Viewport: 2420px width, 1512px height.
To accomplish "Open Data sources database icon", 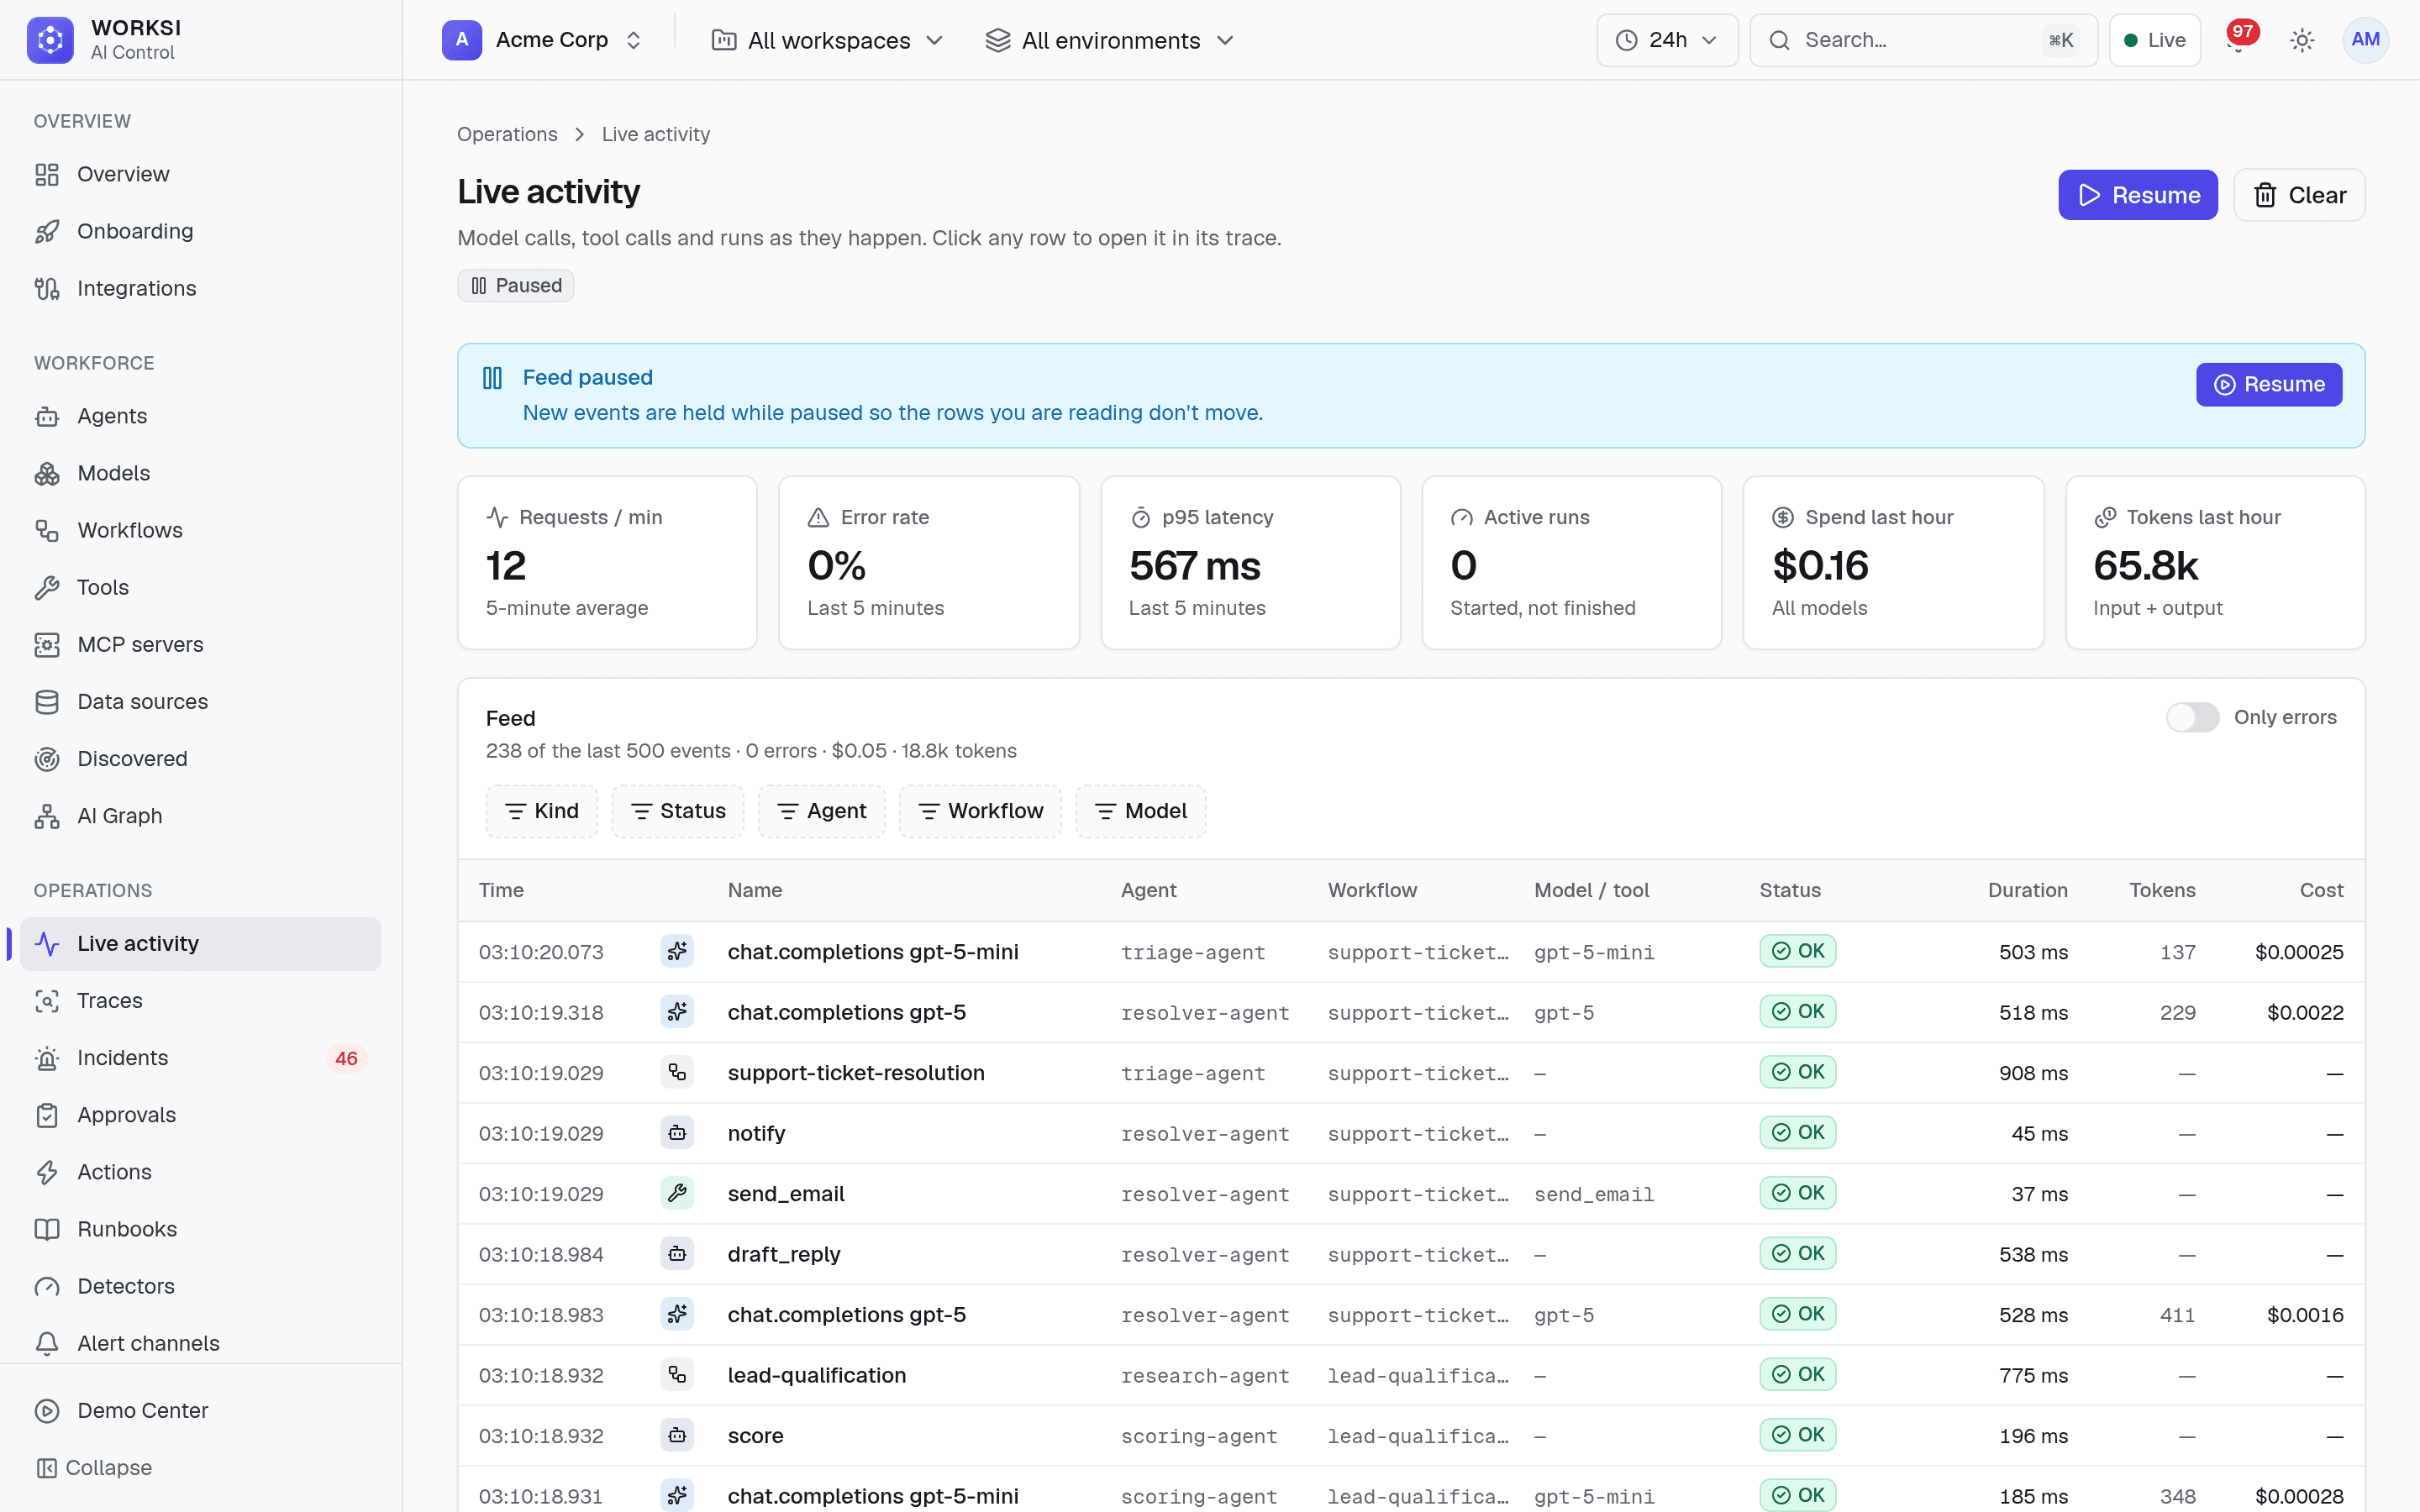I will 47,702.
